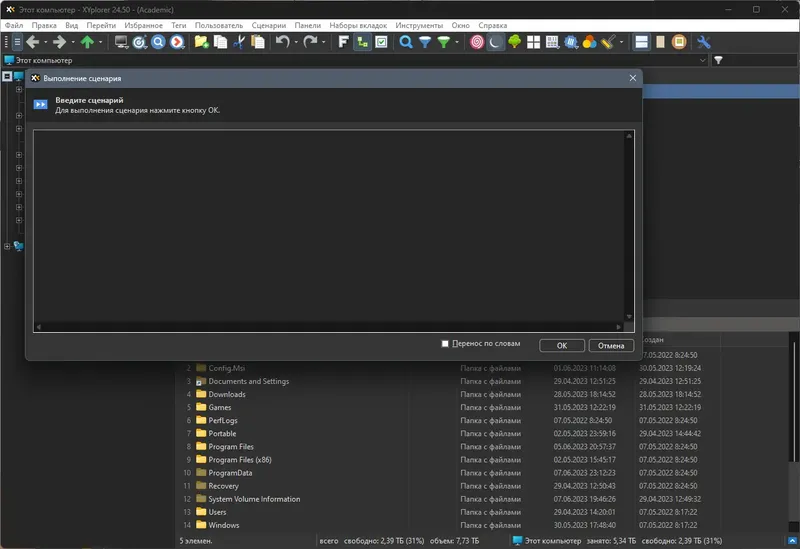800x549 pixels.
Task: Open dropdown arrow next to Redo
Action: click(x=323, y=42)
